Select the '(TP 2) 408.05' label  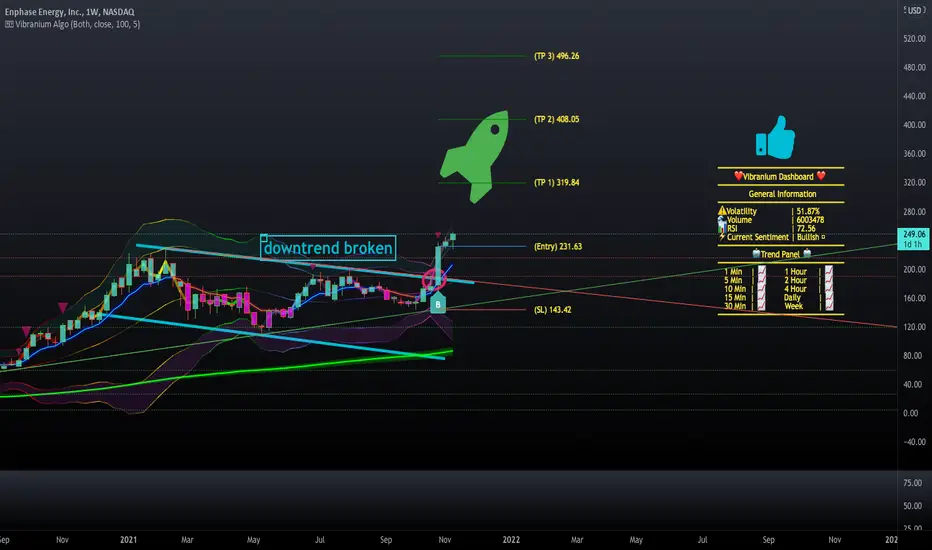(x=556, y=120)
